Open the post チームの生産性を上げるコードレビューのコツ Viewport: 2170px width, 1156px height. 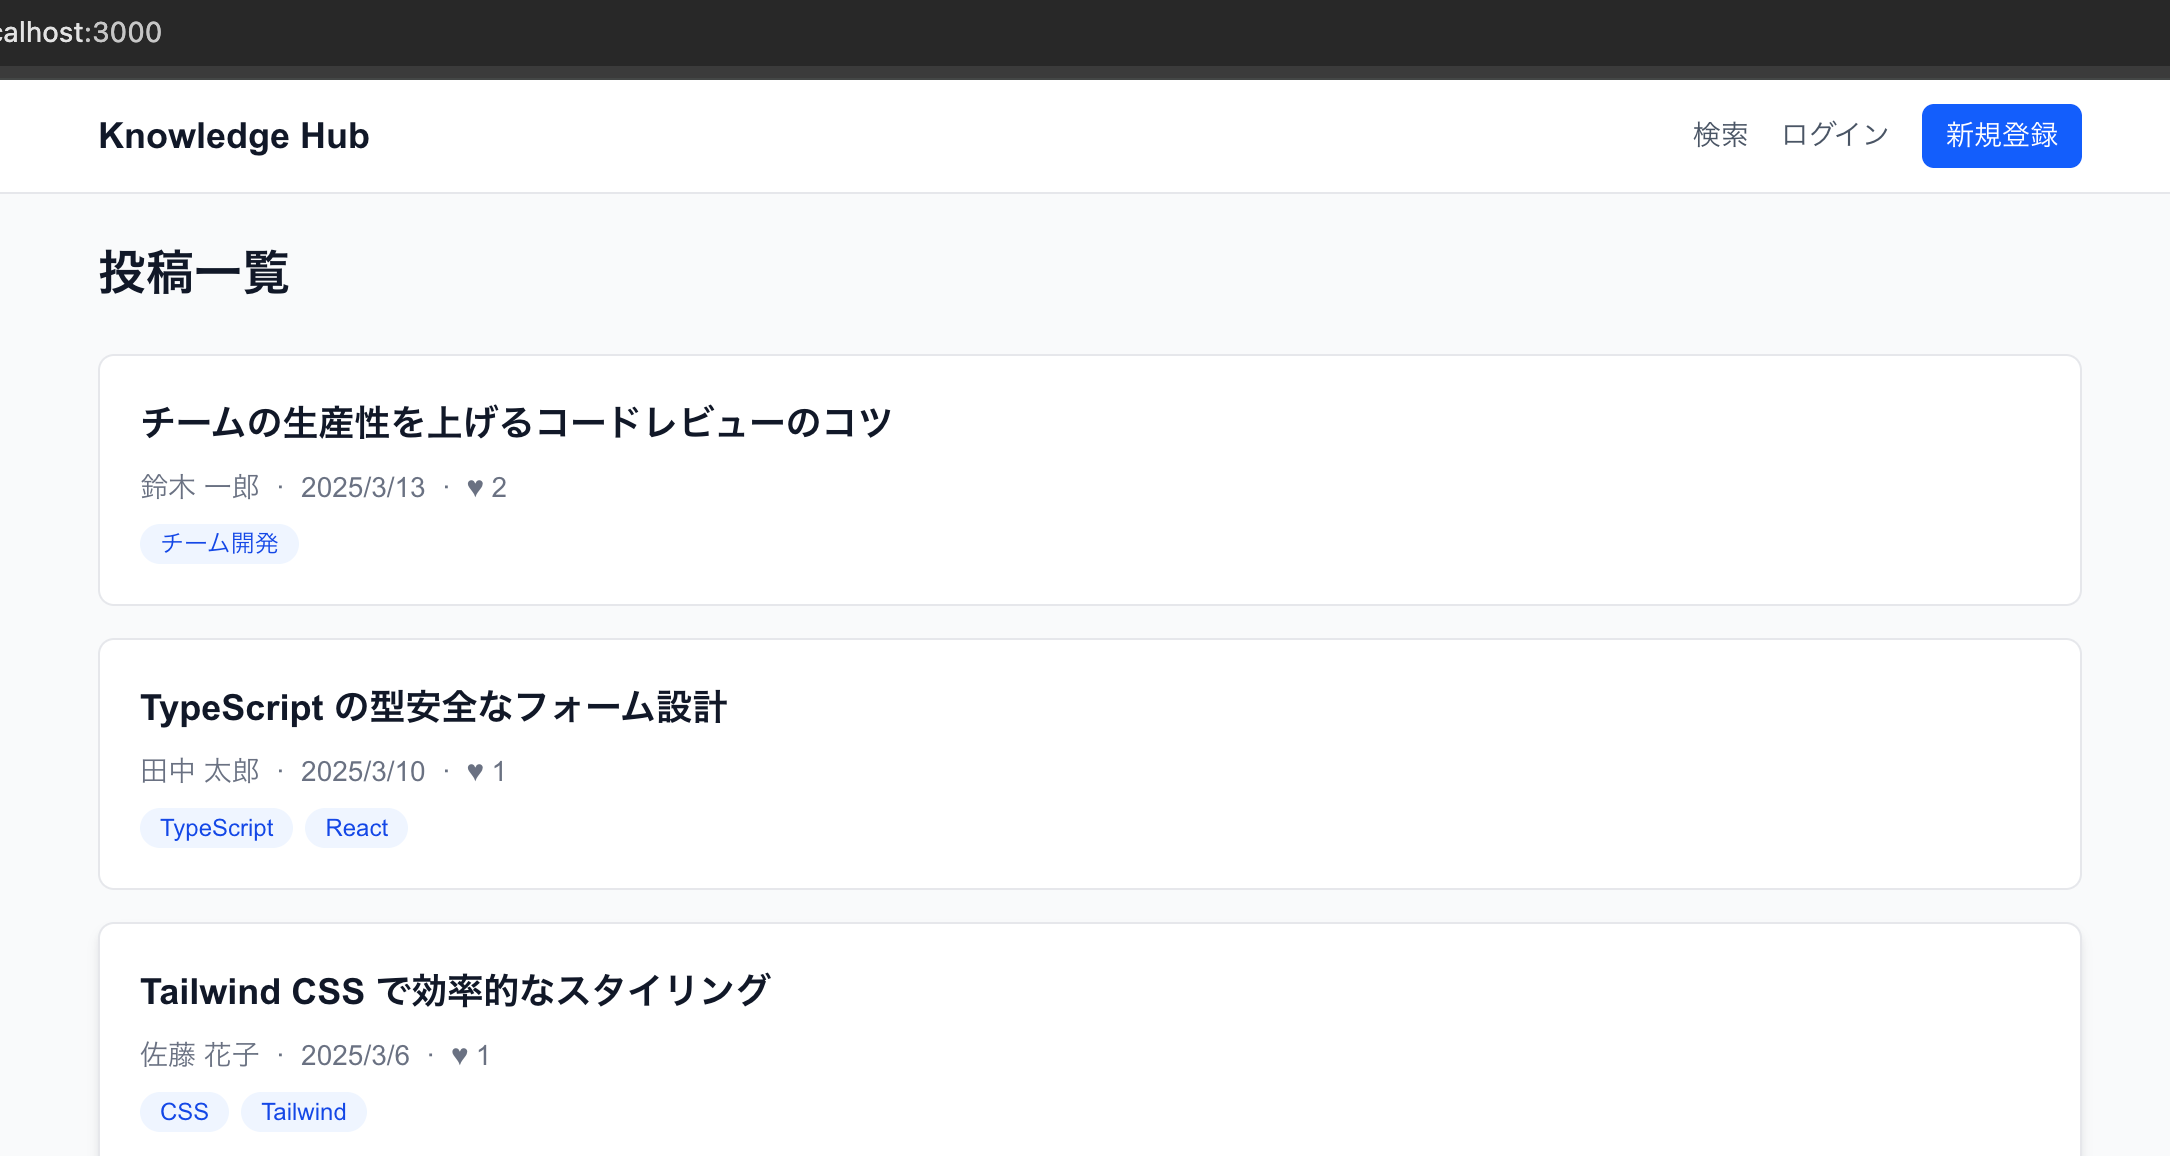pyautogui.click(x=516, y=422)
